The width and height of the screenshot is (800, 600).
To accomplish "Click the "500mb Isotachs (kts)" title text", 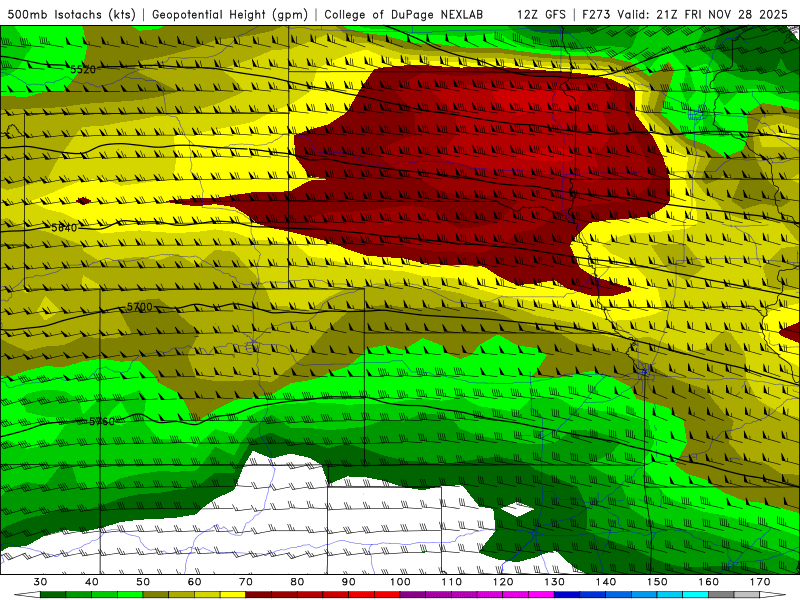I will 71,14.
